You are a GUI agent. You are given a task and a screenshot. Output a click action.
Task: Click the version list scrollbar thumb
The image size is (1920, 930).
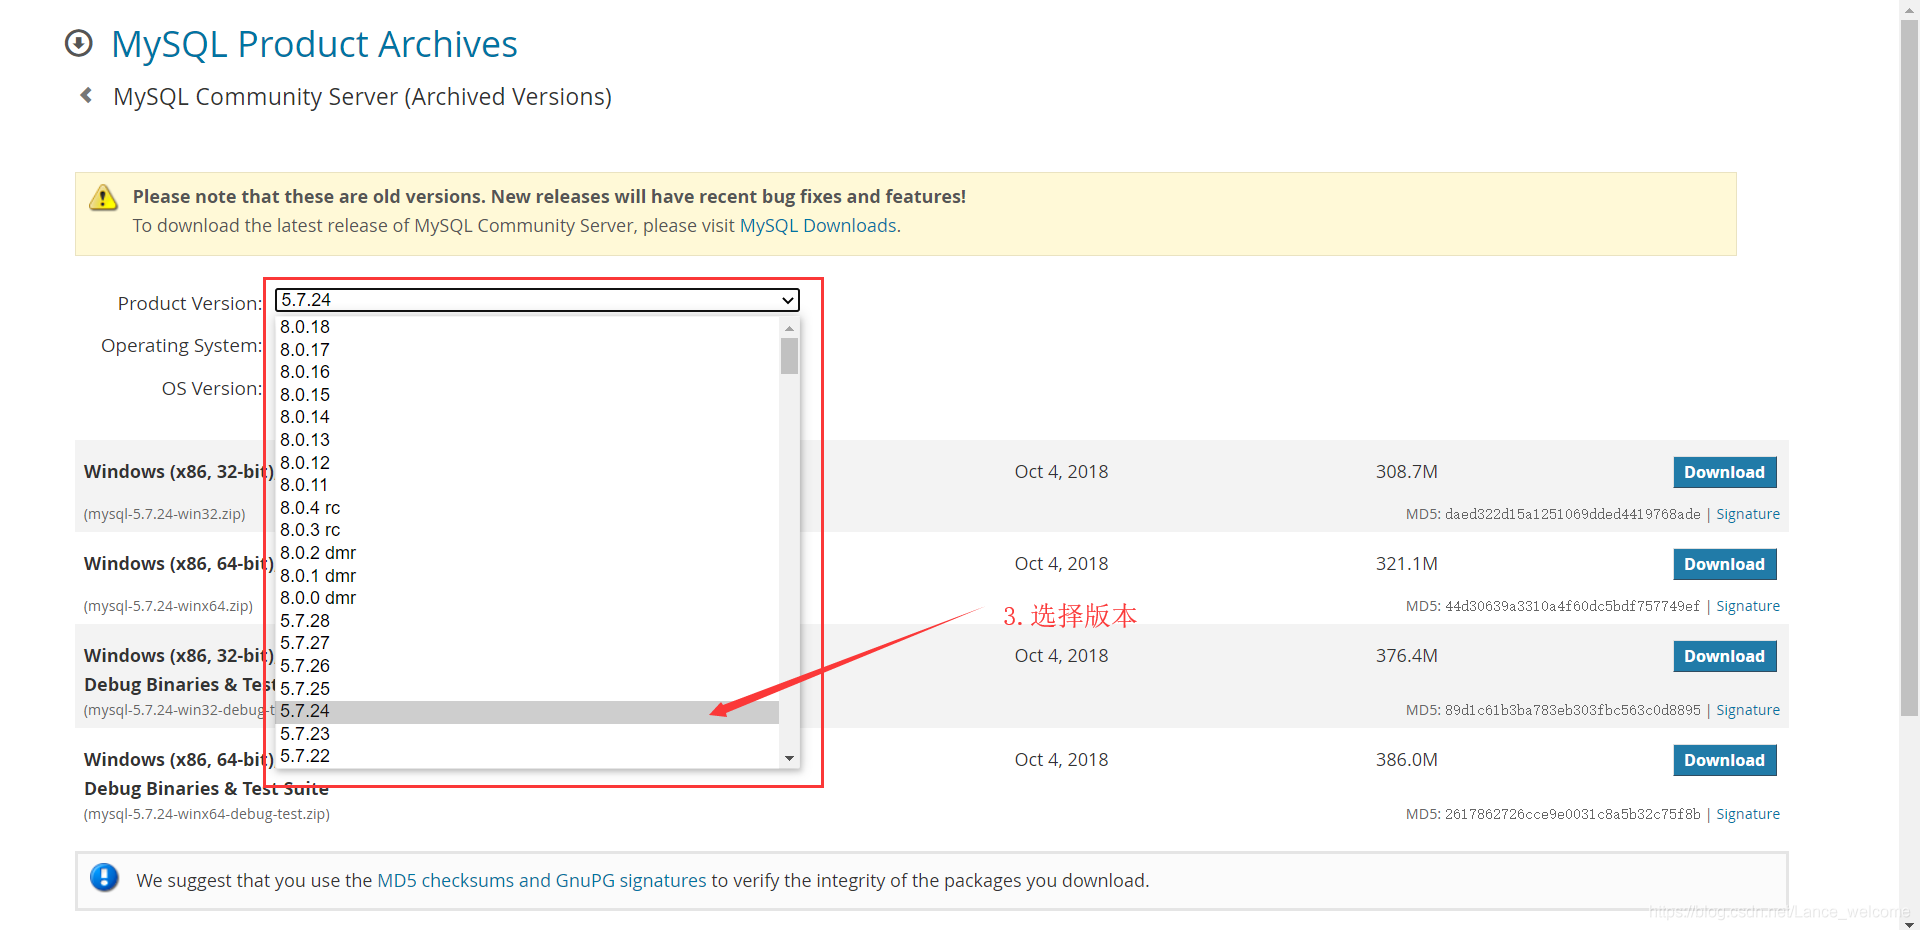789,356
